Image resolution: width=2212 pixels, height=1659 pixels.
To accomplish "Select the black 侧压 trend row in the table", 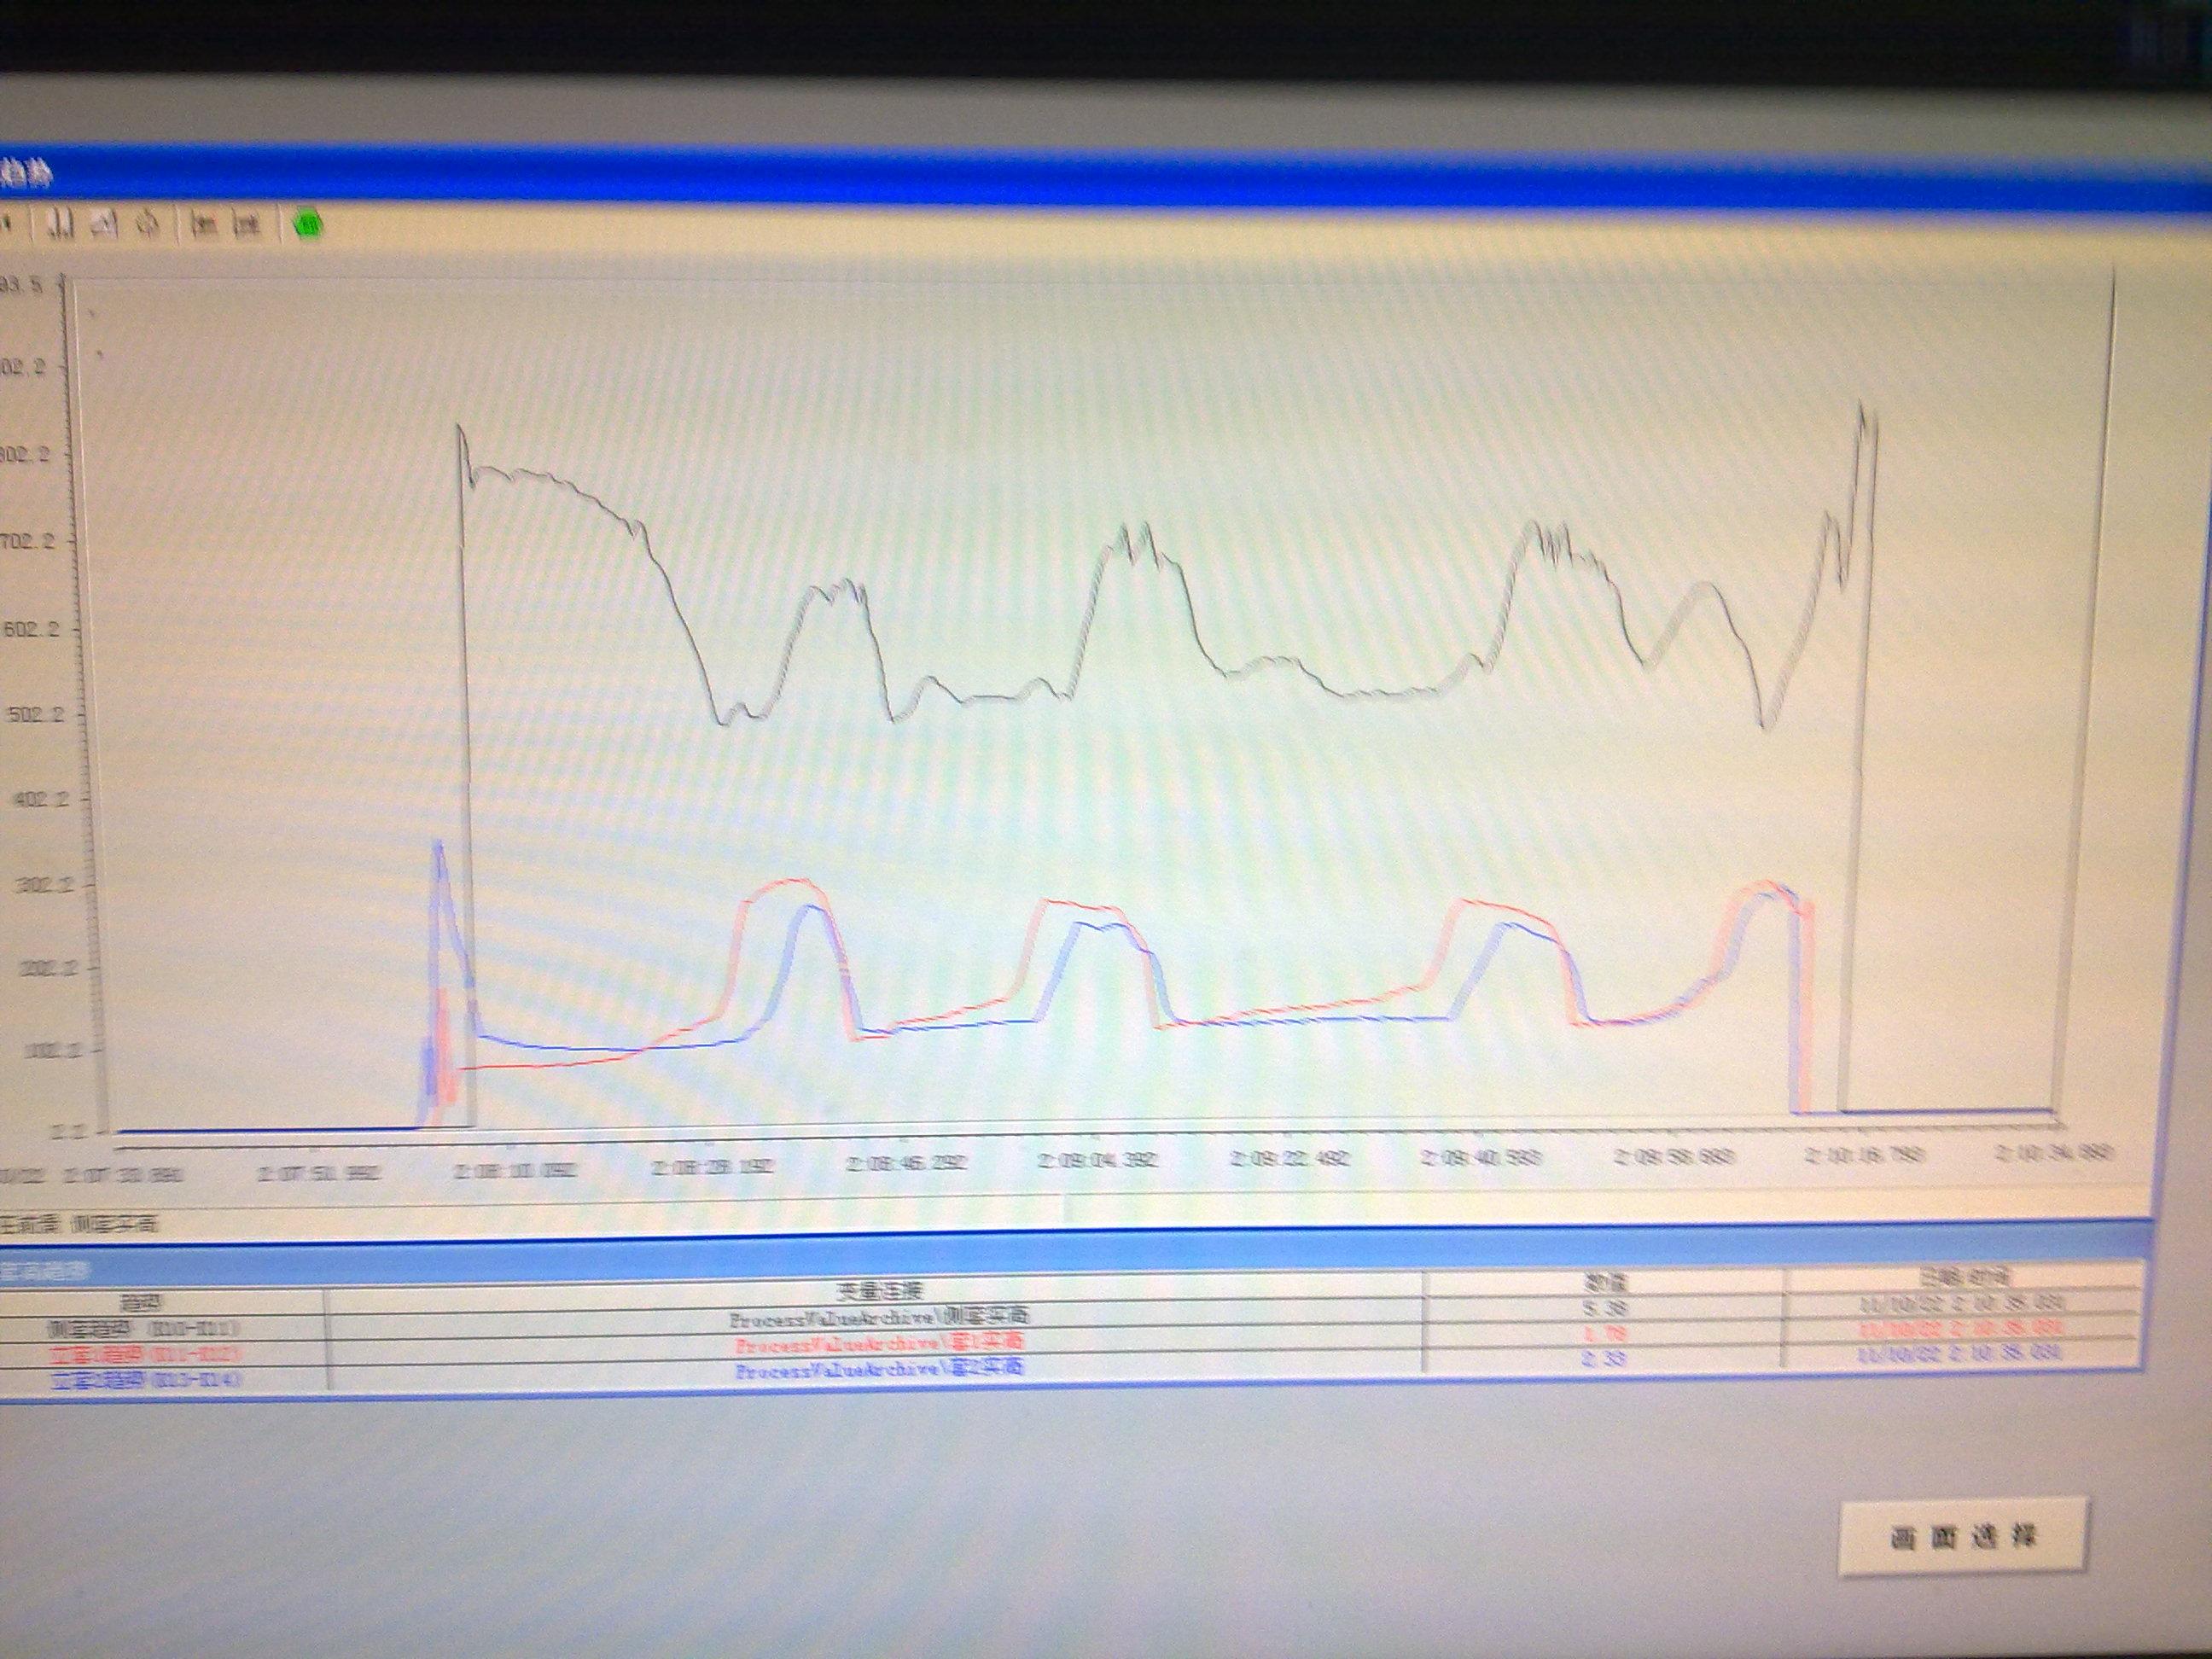I will (145, 1329).
